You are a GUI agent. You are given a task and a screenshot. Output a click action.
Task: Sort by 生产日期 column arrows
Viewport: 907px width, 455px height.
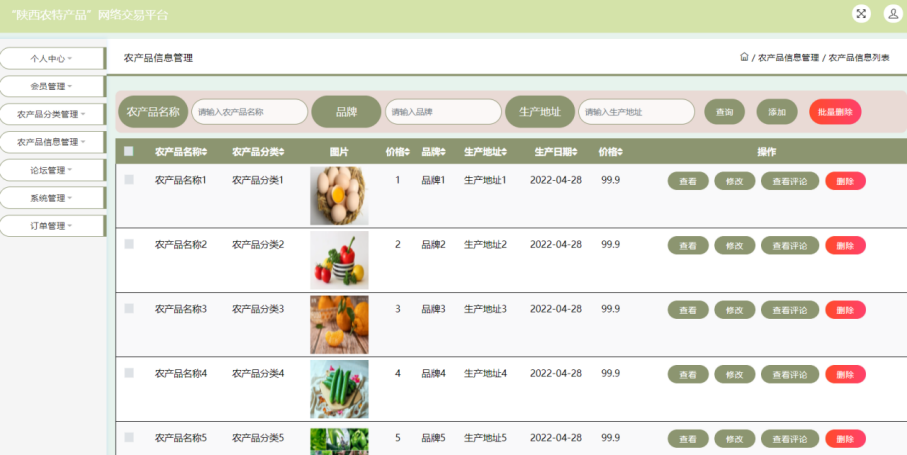[x=574, y=152]
